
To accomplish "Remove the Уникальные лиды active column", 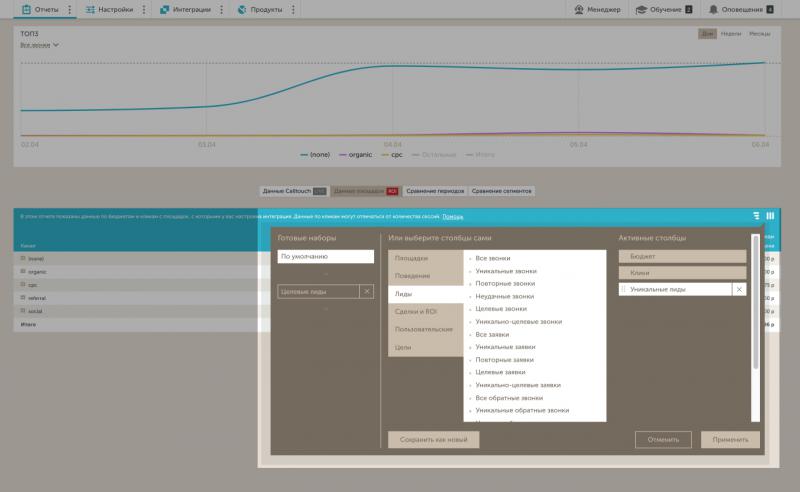I will tap(739, 289).
